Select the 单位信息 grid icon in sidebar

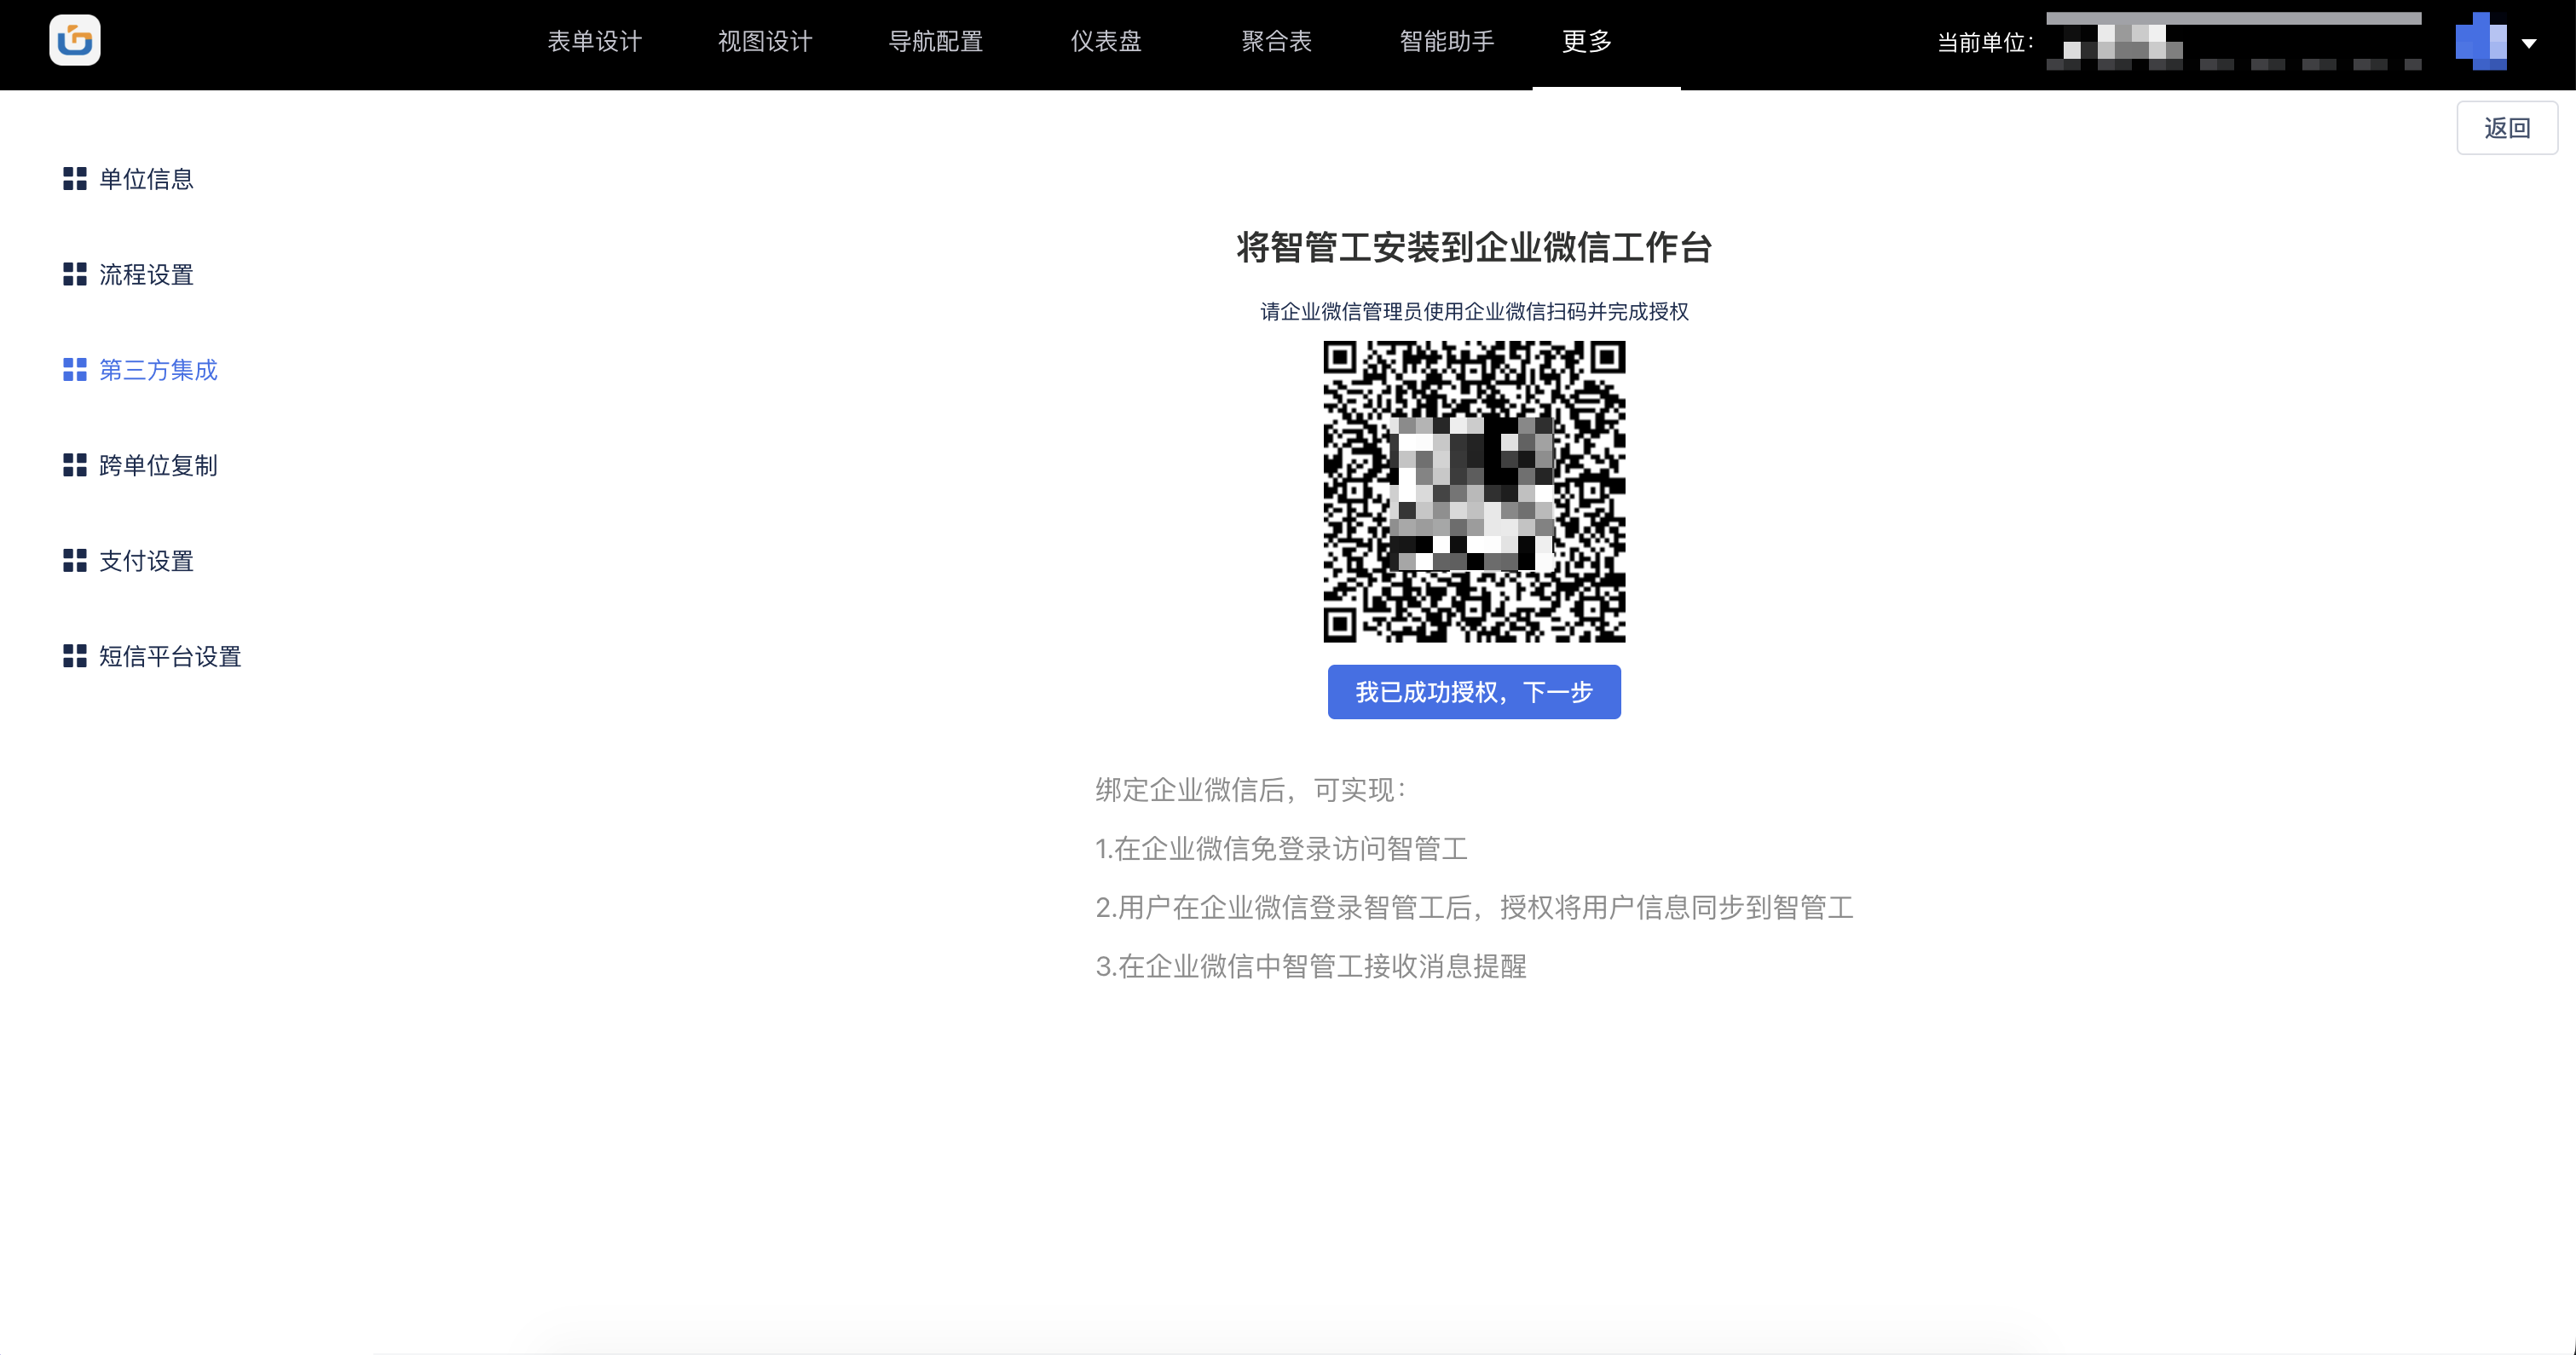[73, 179]
